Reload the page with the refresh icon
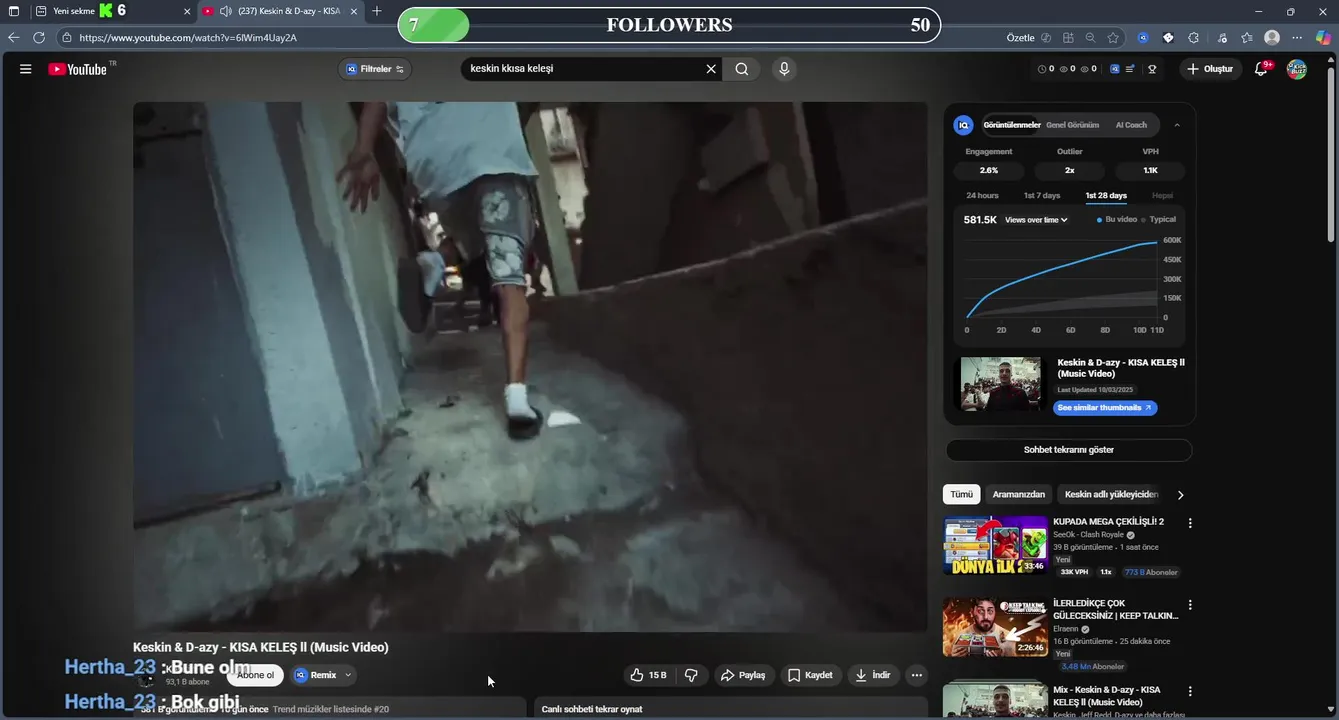 click(x=39, y=38)
